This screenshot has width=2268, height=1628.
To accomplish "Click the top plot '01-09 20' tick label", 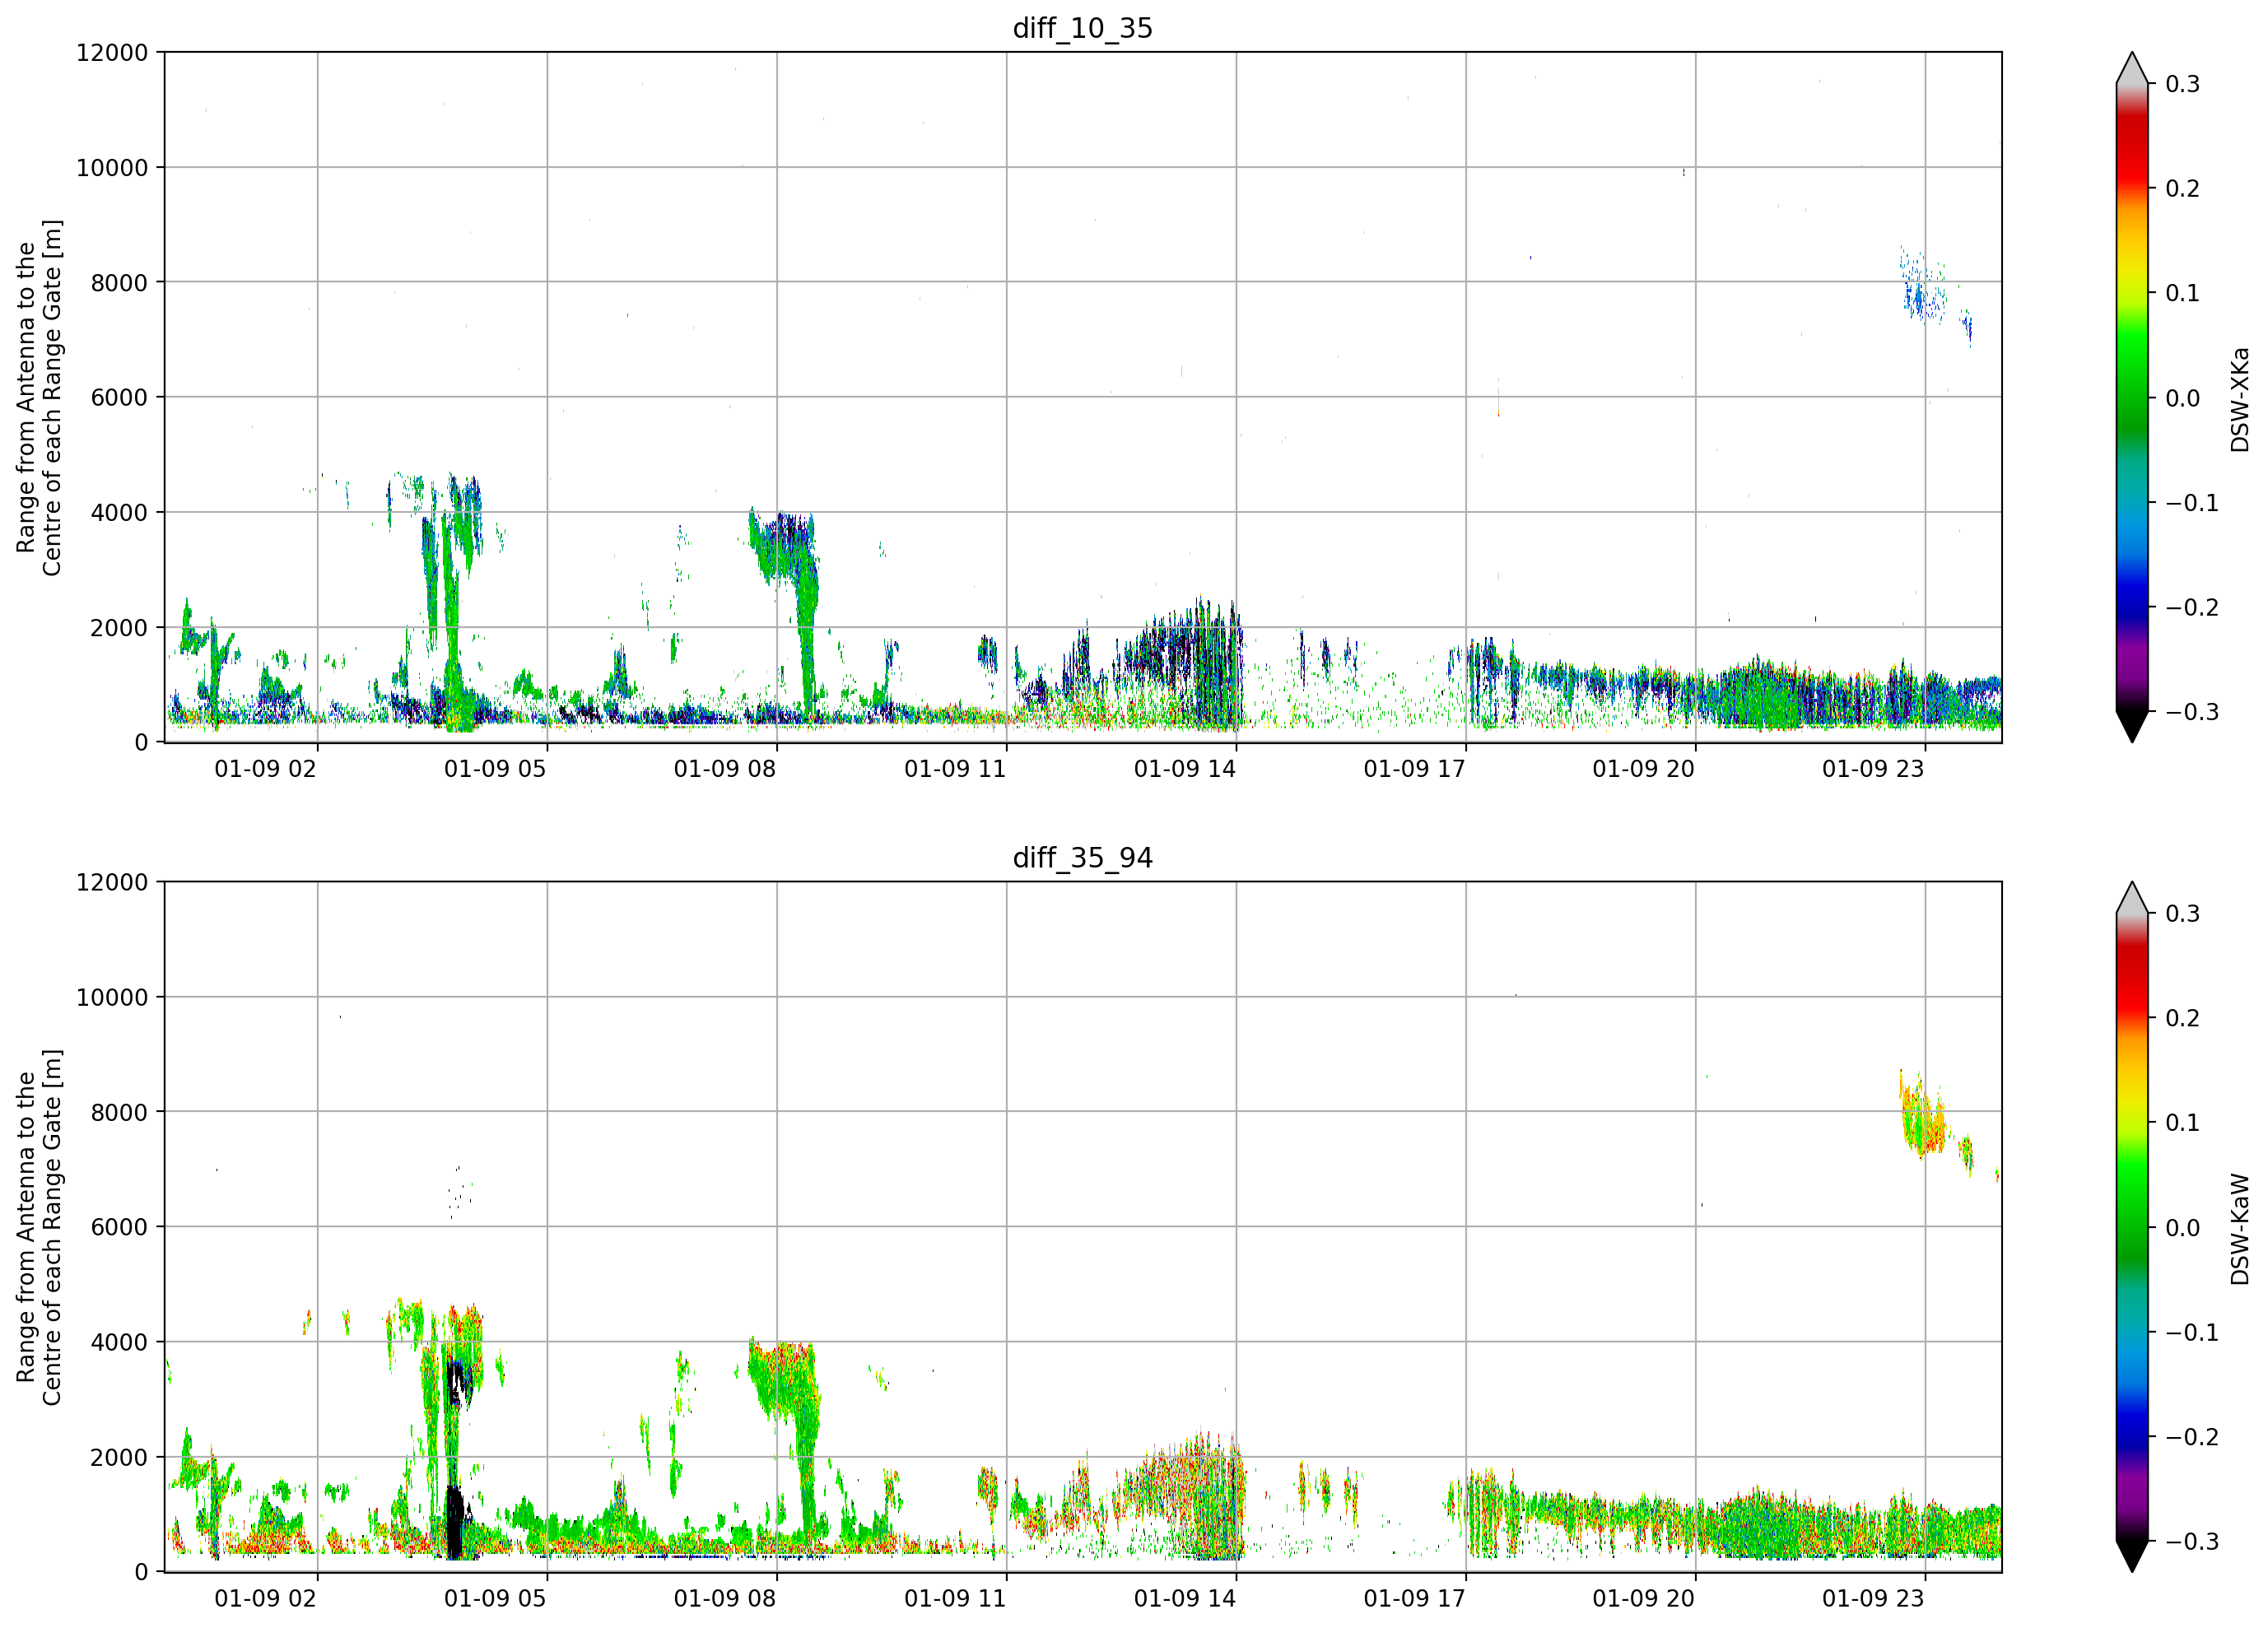I will coord(1643,769).
